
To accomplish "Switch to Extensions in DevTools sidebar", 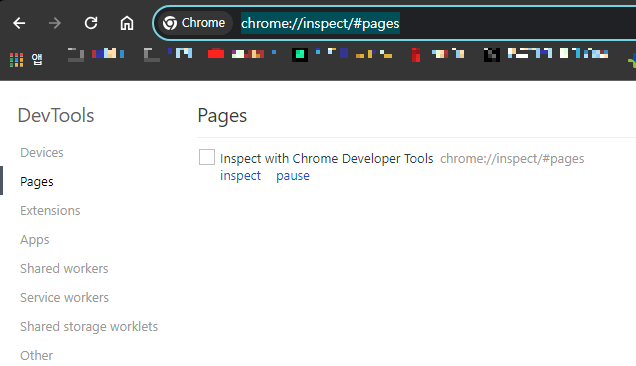I will point(50,211).
